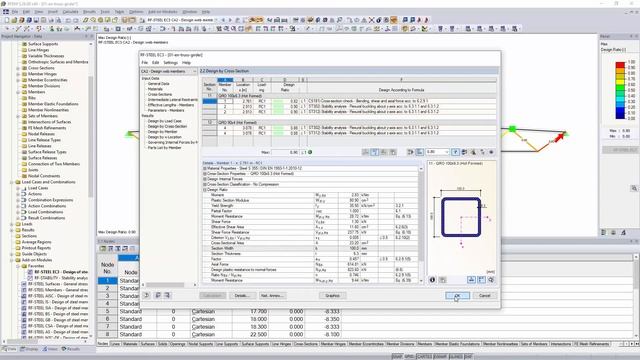Click the pick member icon in table toolbar

click(482, 152)
